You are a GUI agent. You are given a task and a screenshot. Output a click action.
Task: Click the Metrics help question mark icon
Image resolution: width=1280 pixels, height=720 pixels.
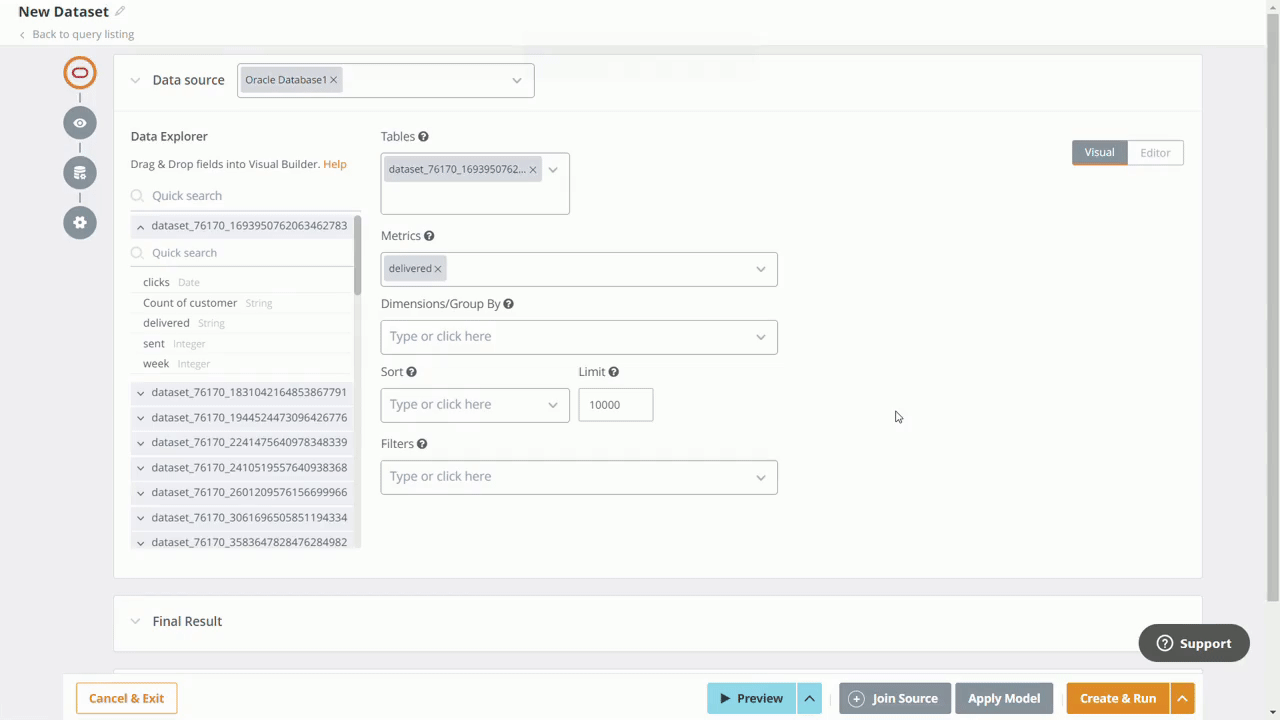[429, 236]
